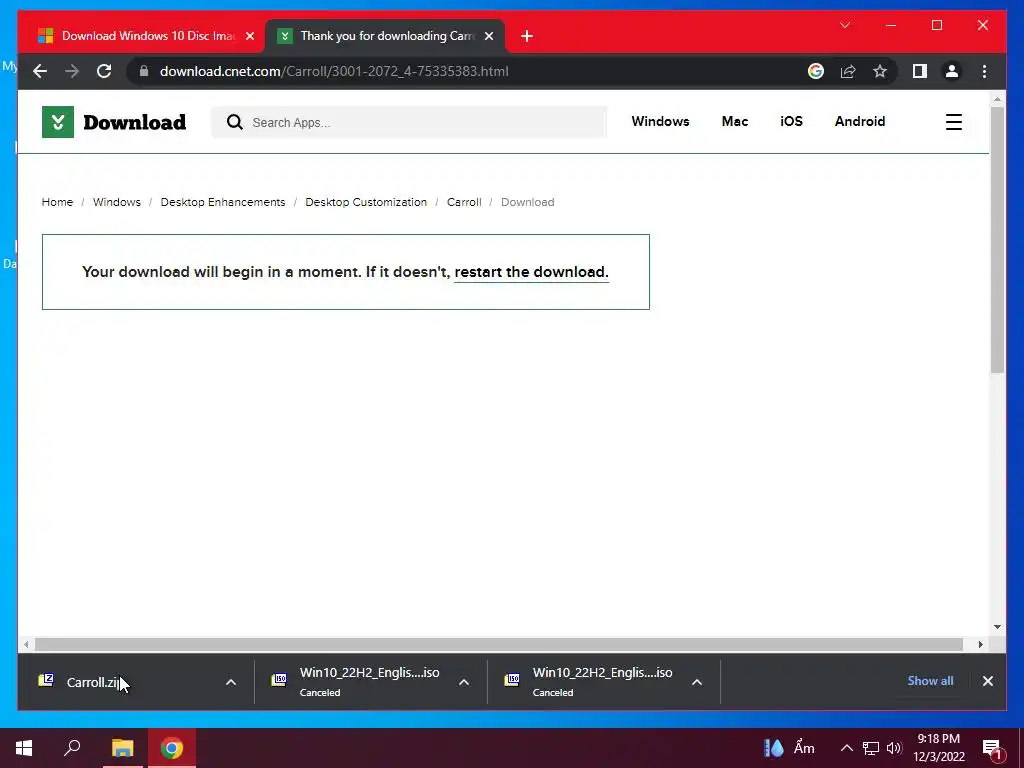Image resolution: width=1024 pixels, height=768 pixels.
Task: Open the Windows Start menu
Action: (x=24, y=748)
